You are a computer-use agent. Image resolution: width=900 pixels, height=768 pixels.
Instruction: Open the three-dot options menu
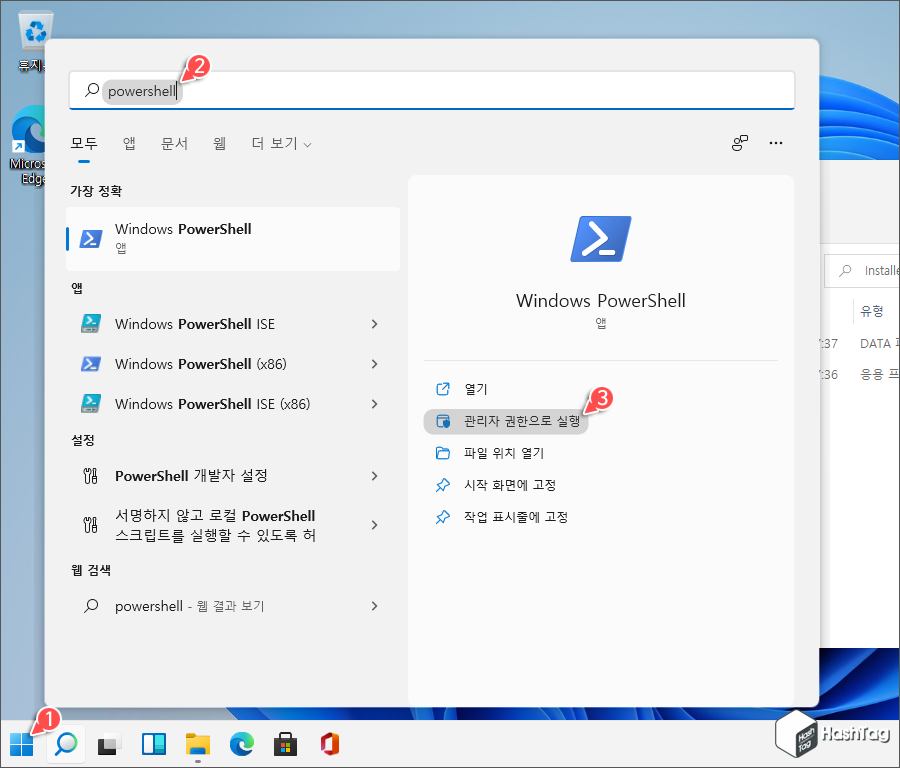point(775,143)
